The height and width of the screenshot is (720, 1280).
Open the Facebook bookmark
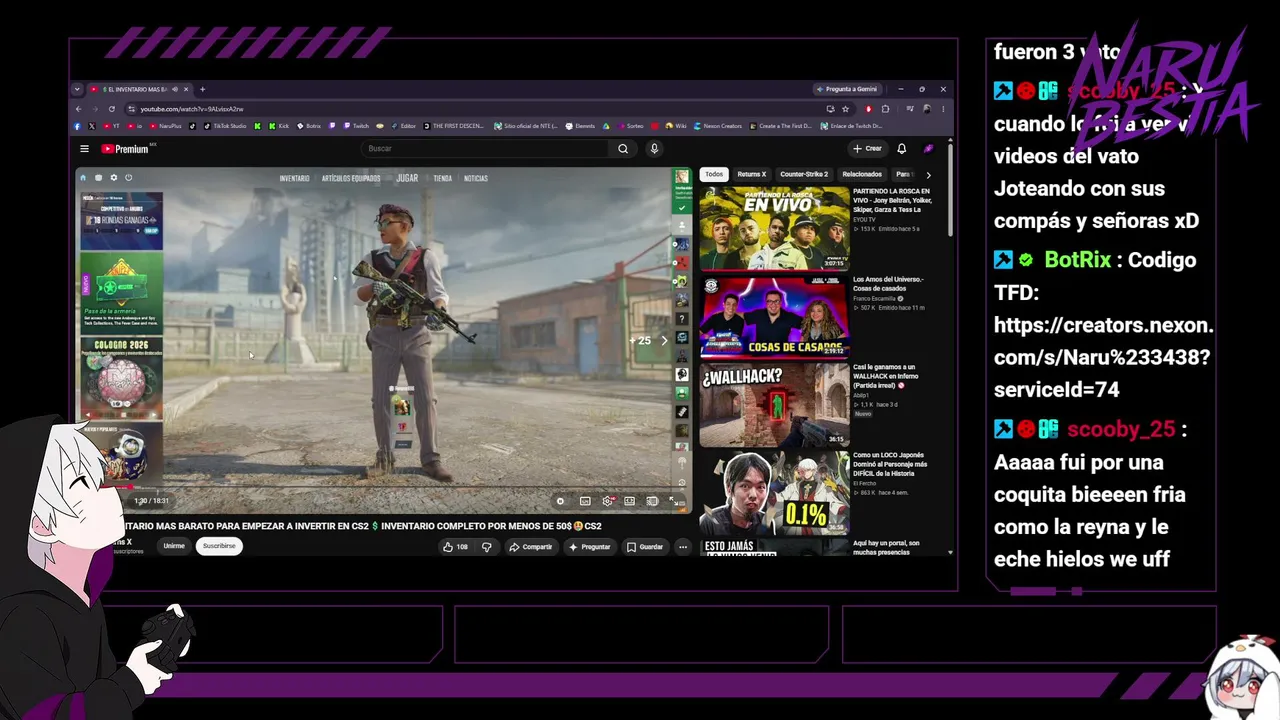coord(77,126)
